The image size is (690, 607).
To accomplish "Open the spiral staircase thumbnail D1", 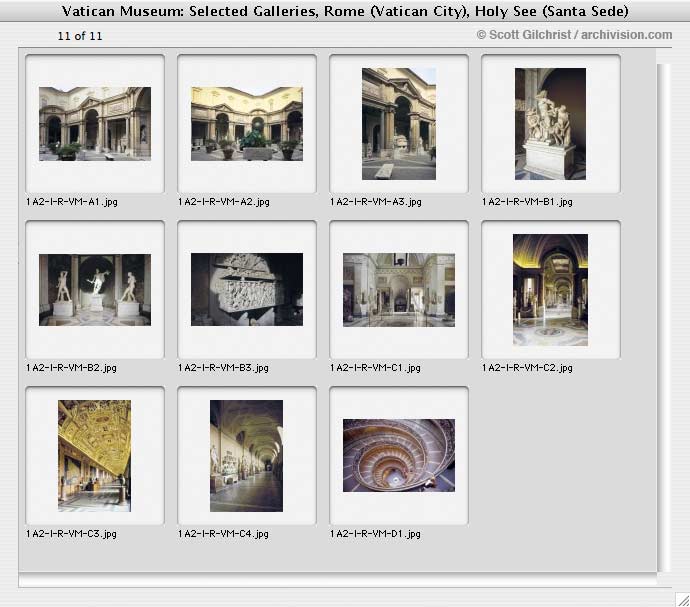I will click(399, 455).
